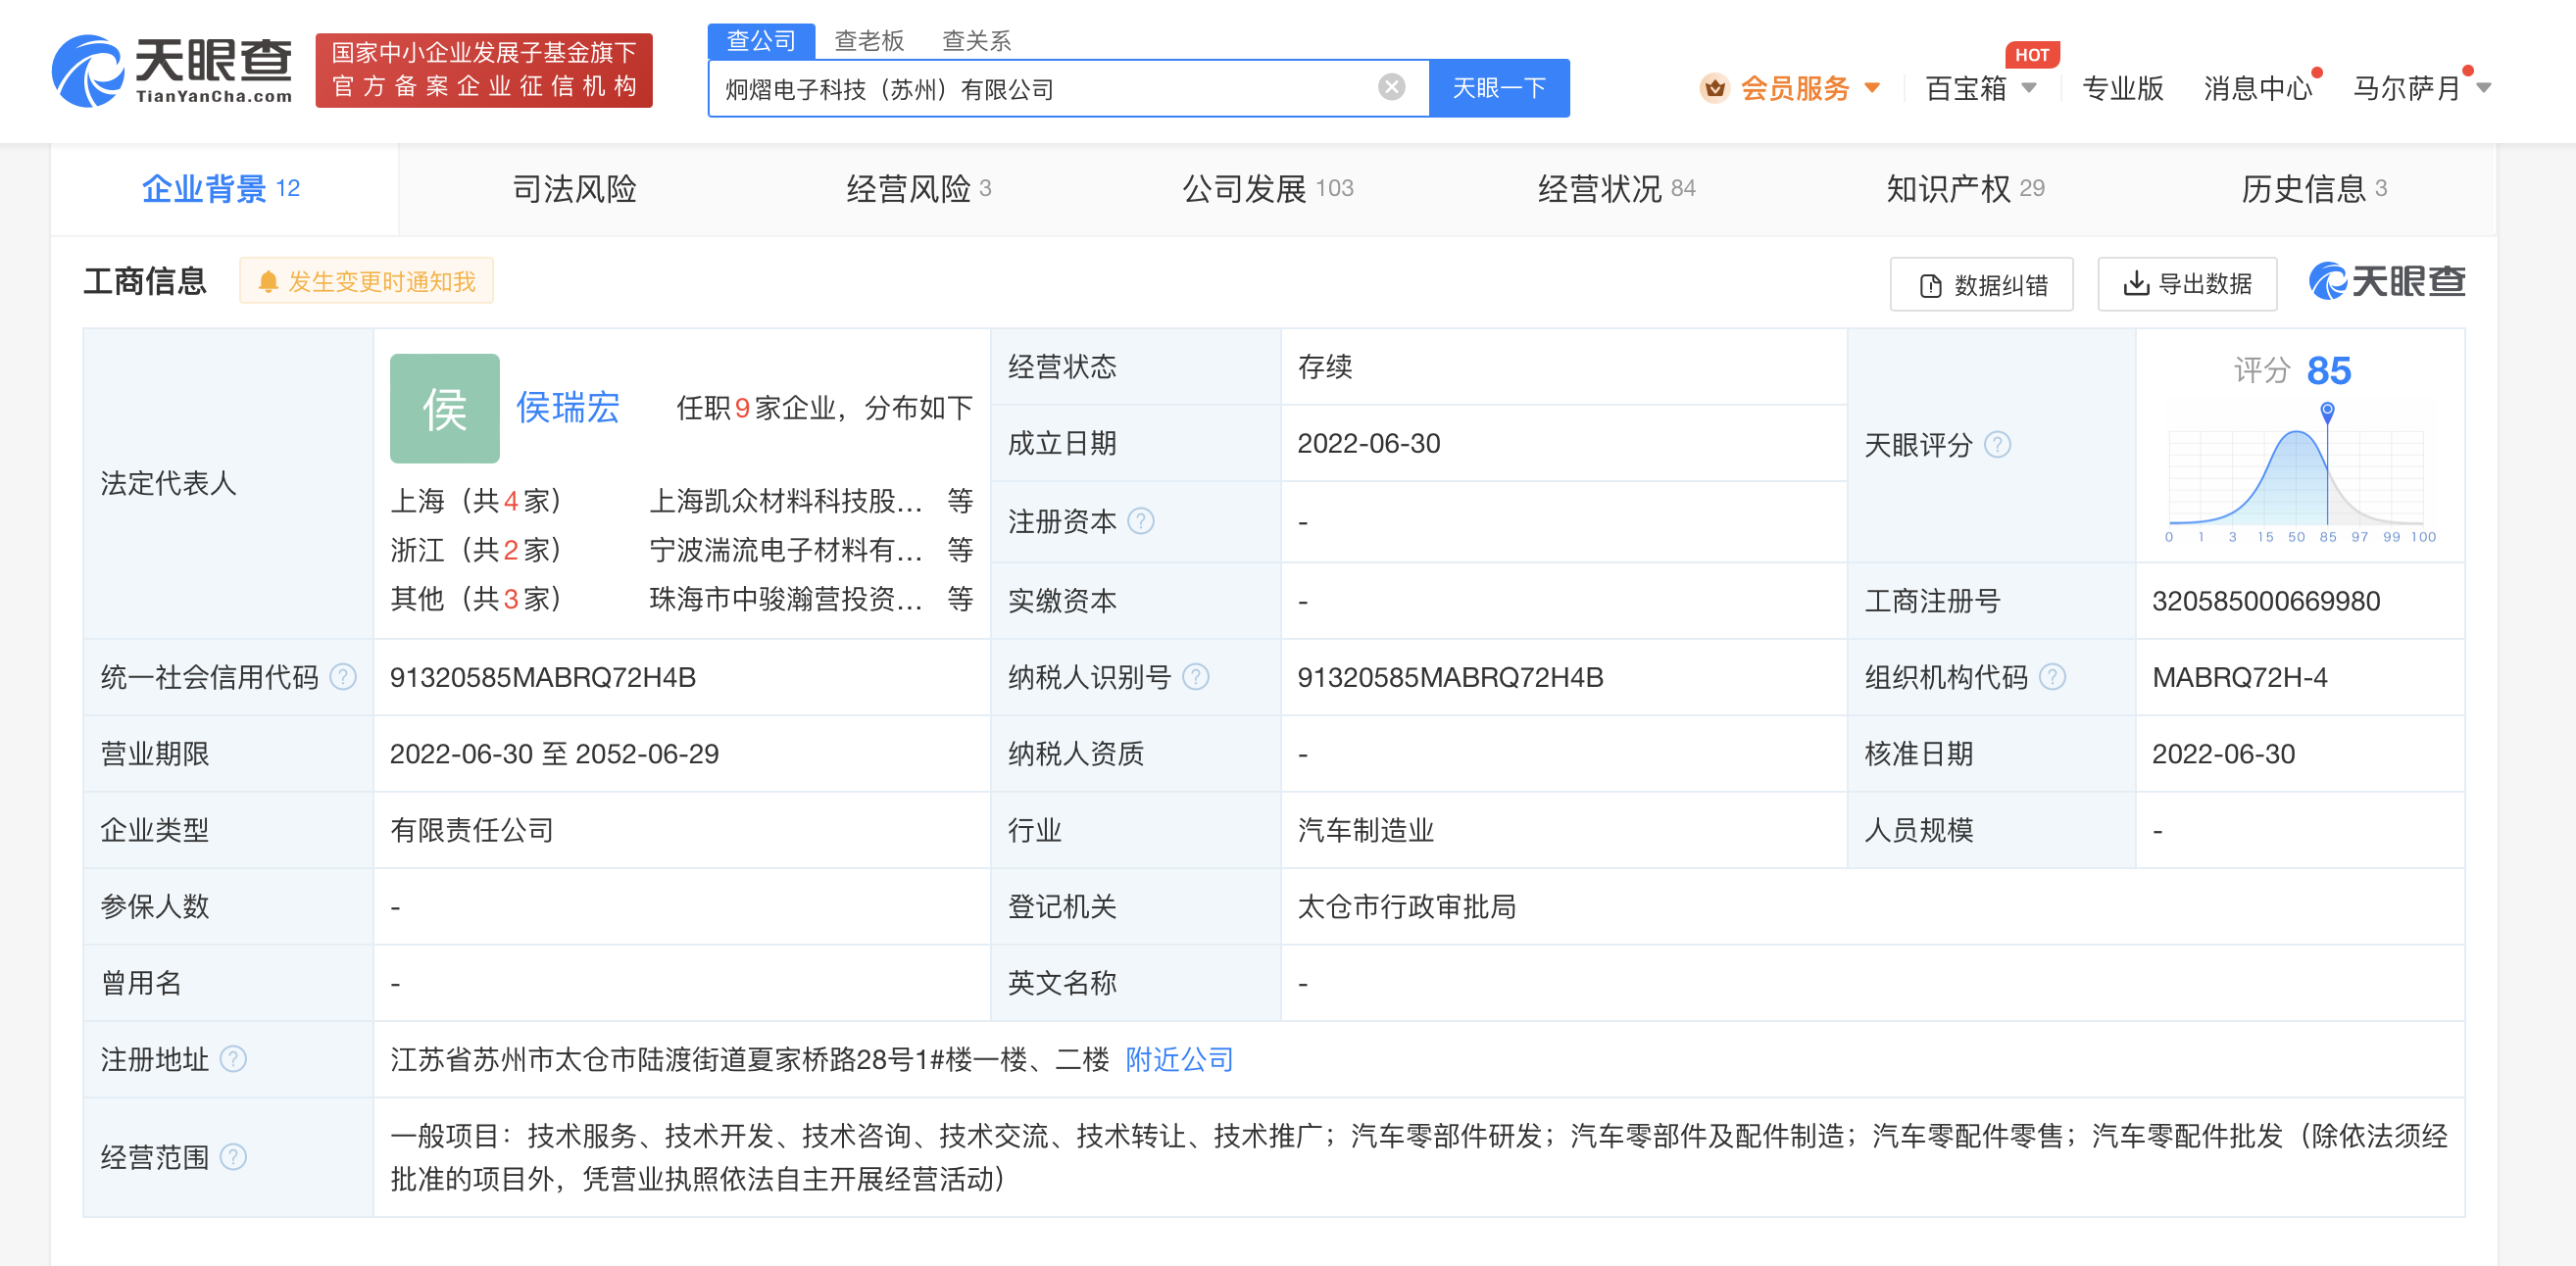The width and height of the screenshot is (2576, 1266).
Task: Switch to the 查关系 search tab
Action: click(x=977, y=40)
